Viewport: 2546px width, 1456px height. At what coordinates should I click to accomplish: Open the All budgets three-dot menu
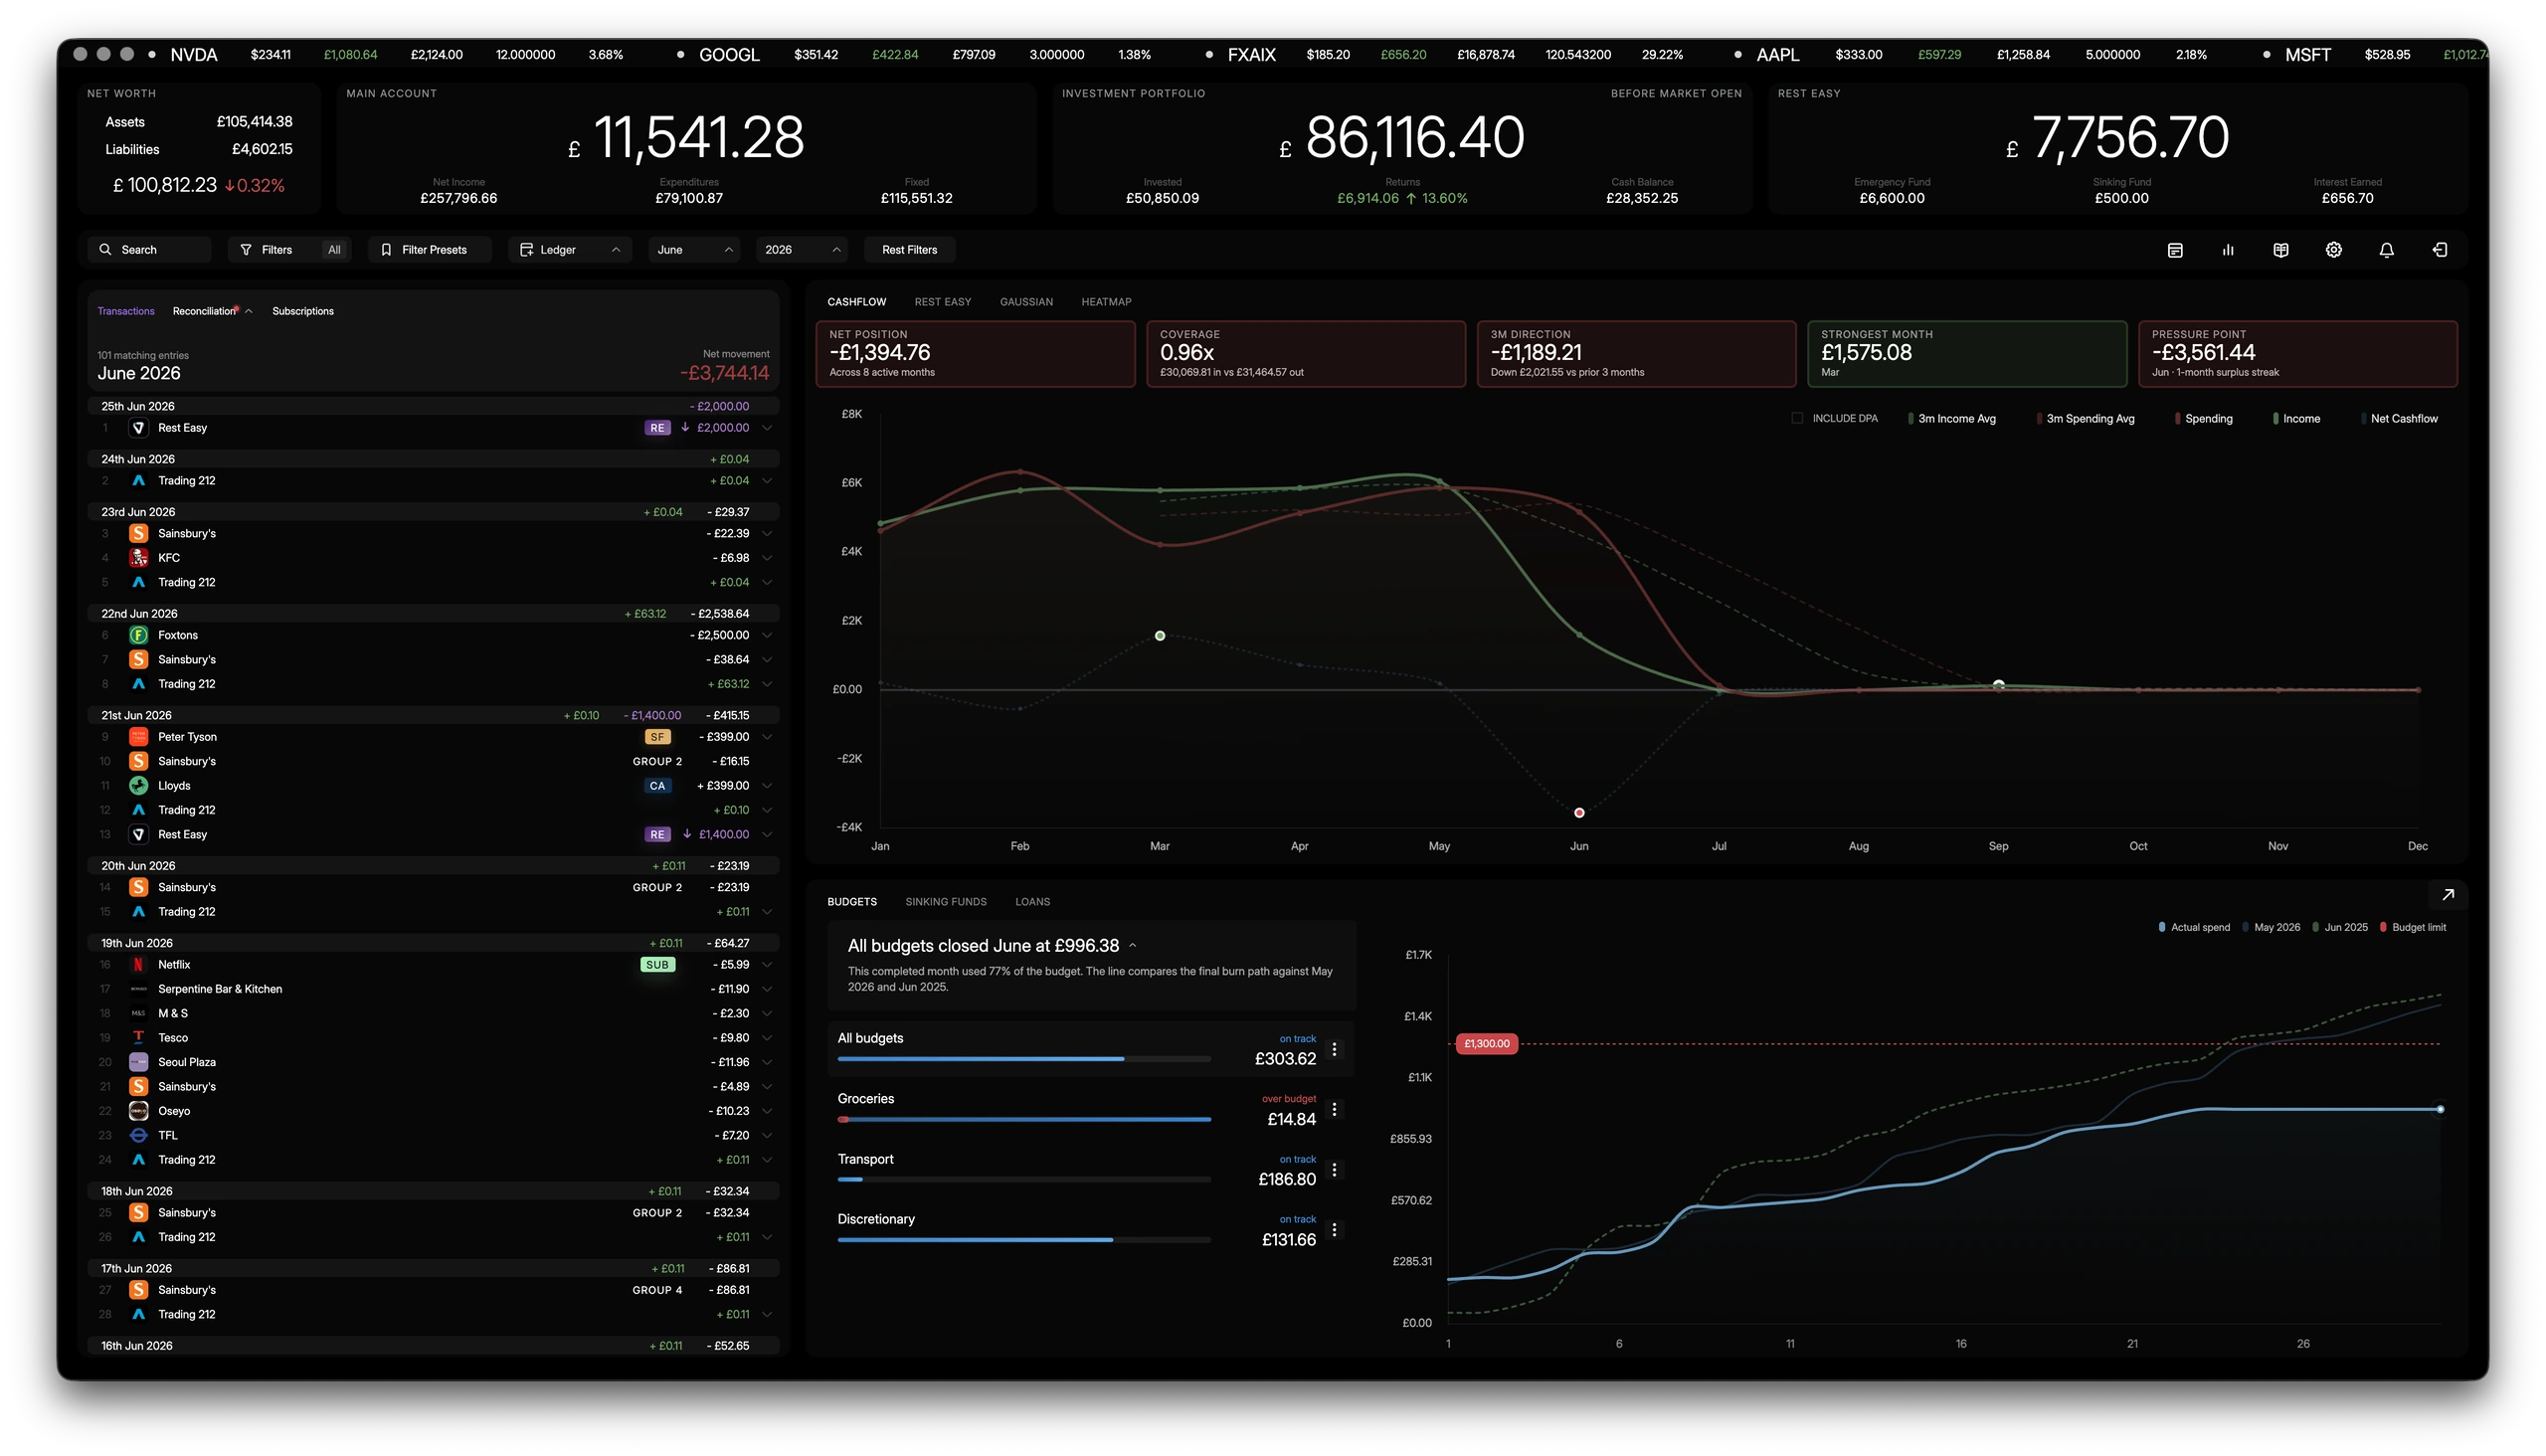(1333, 1050)
